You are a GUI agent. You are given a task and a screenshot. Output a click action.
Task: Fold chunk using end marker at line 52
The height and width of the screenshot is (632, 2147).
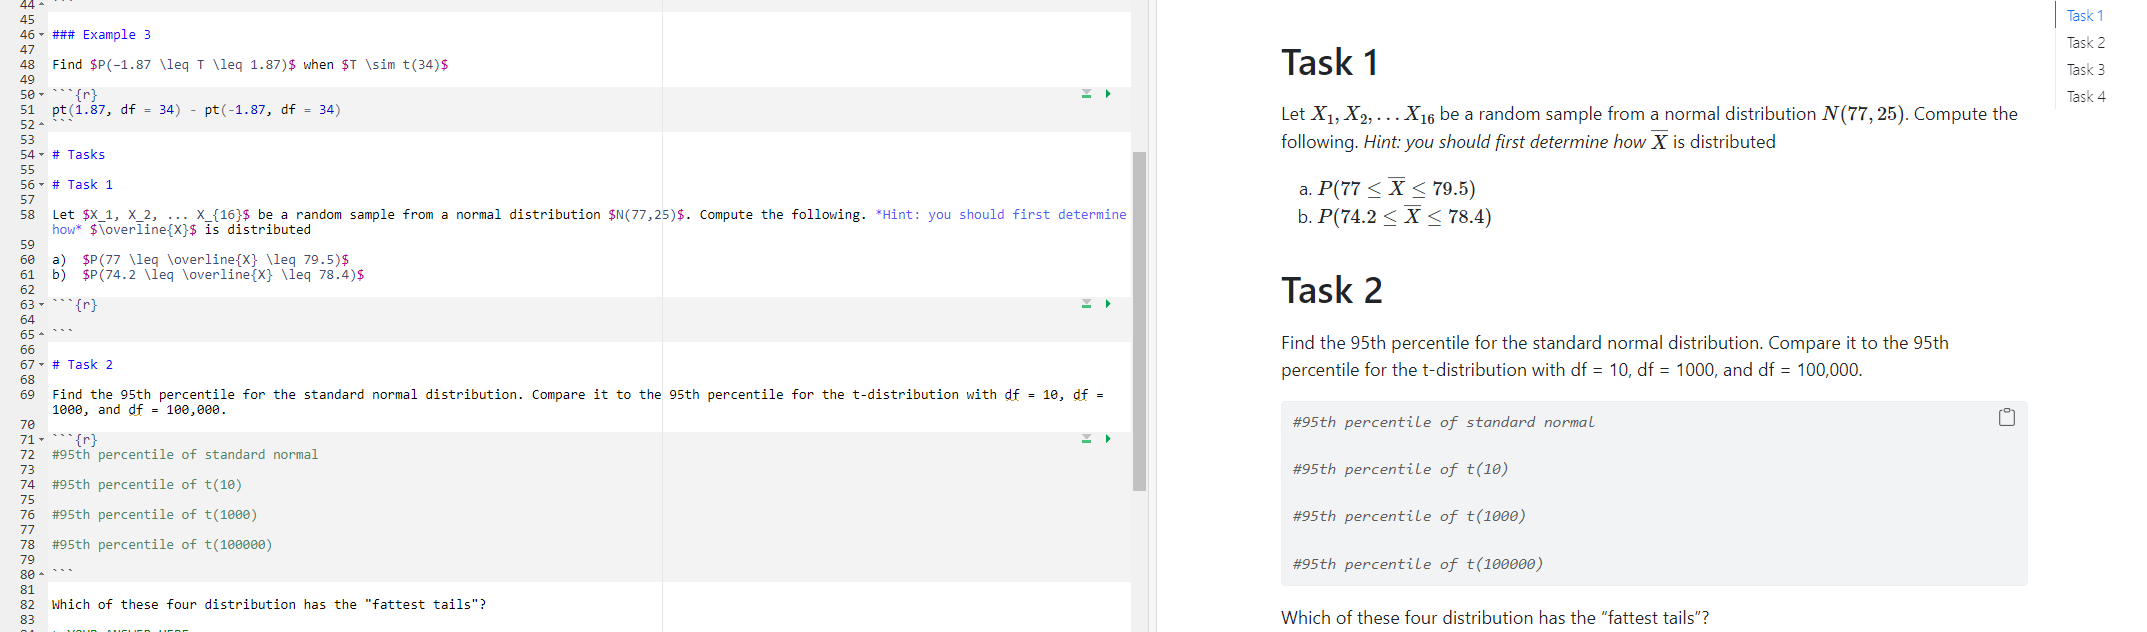point(41,125)
